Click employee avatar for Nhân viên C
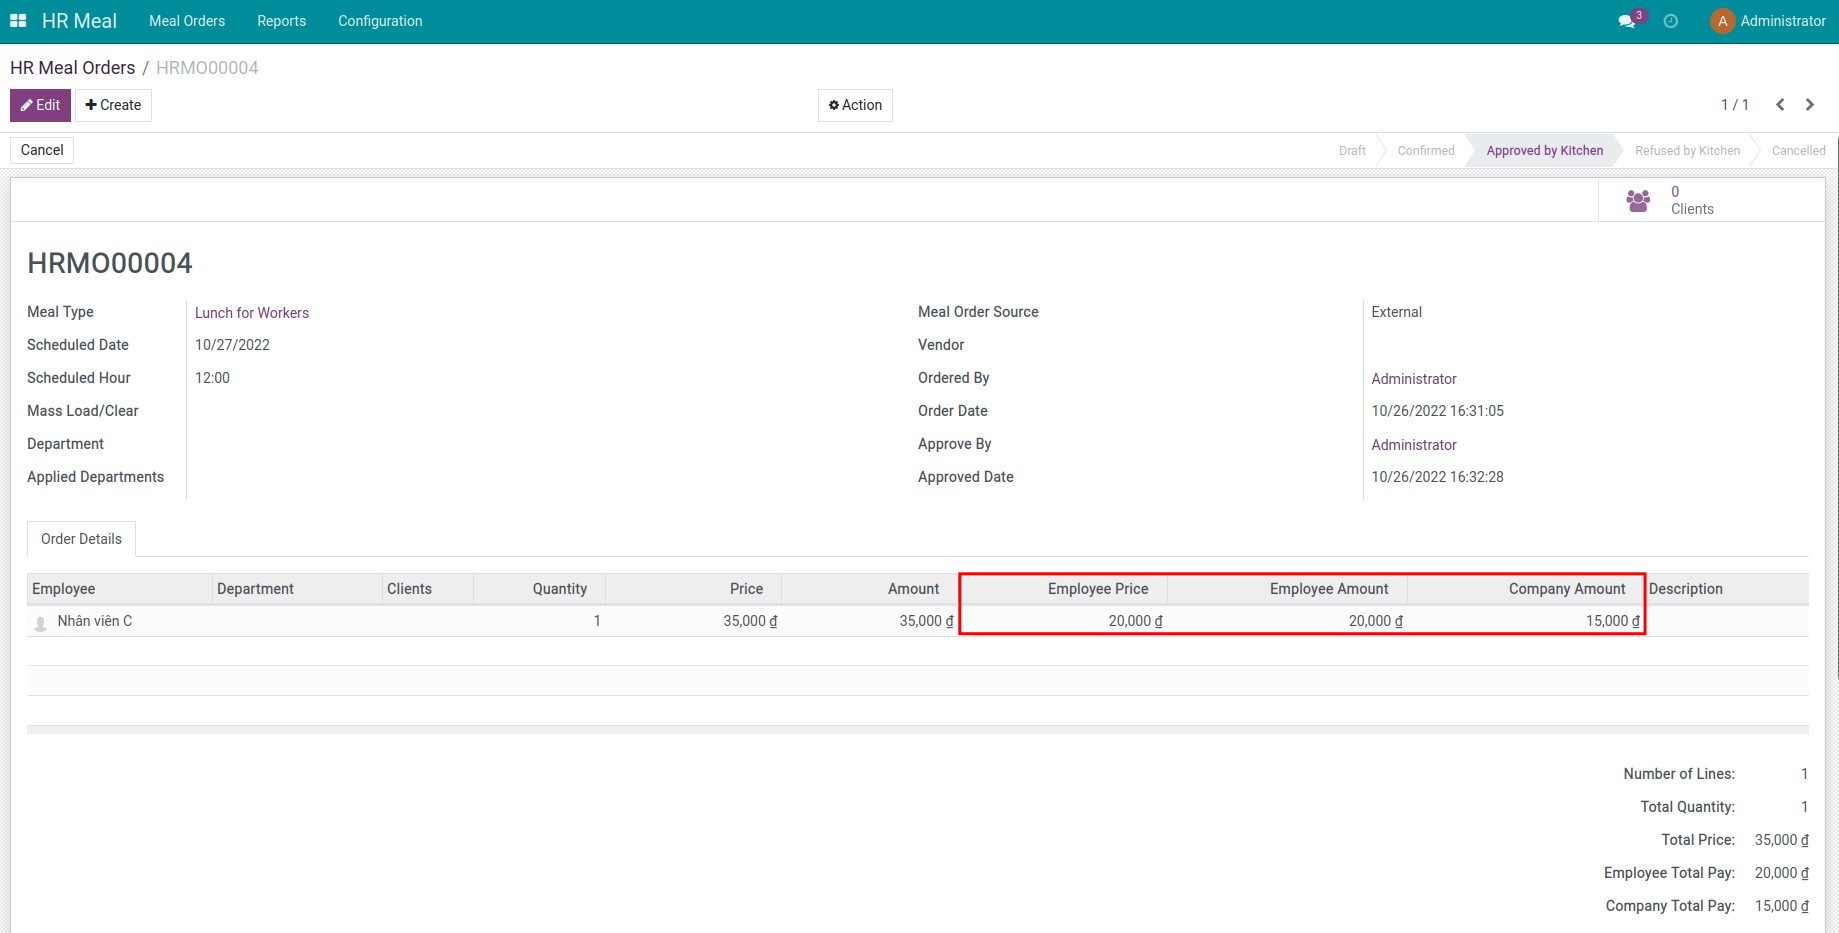This screenshot has height=933, width=1839. tap(41, 622)
